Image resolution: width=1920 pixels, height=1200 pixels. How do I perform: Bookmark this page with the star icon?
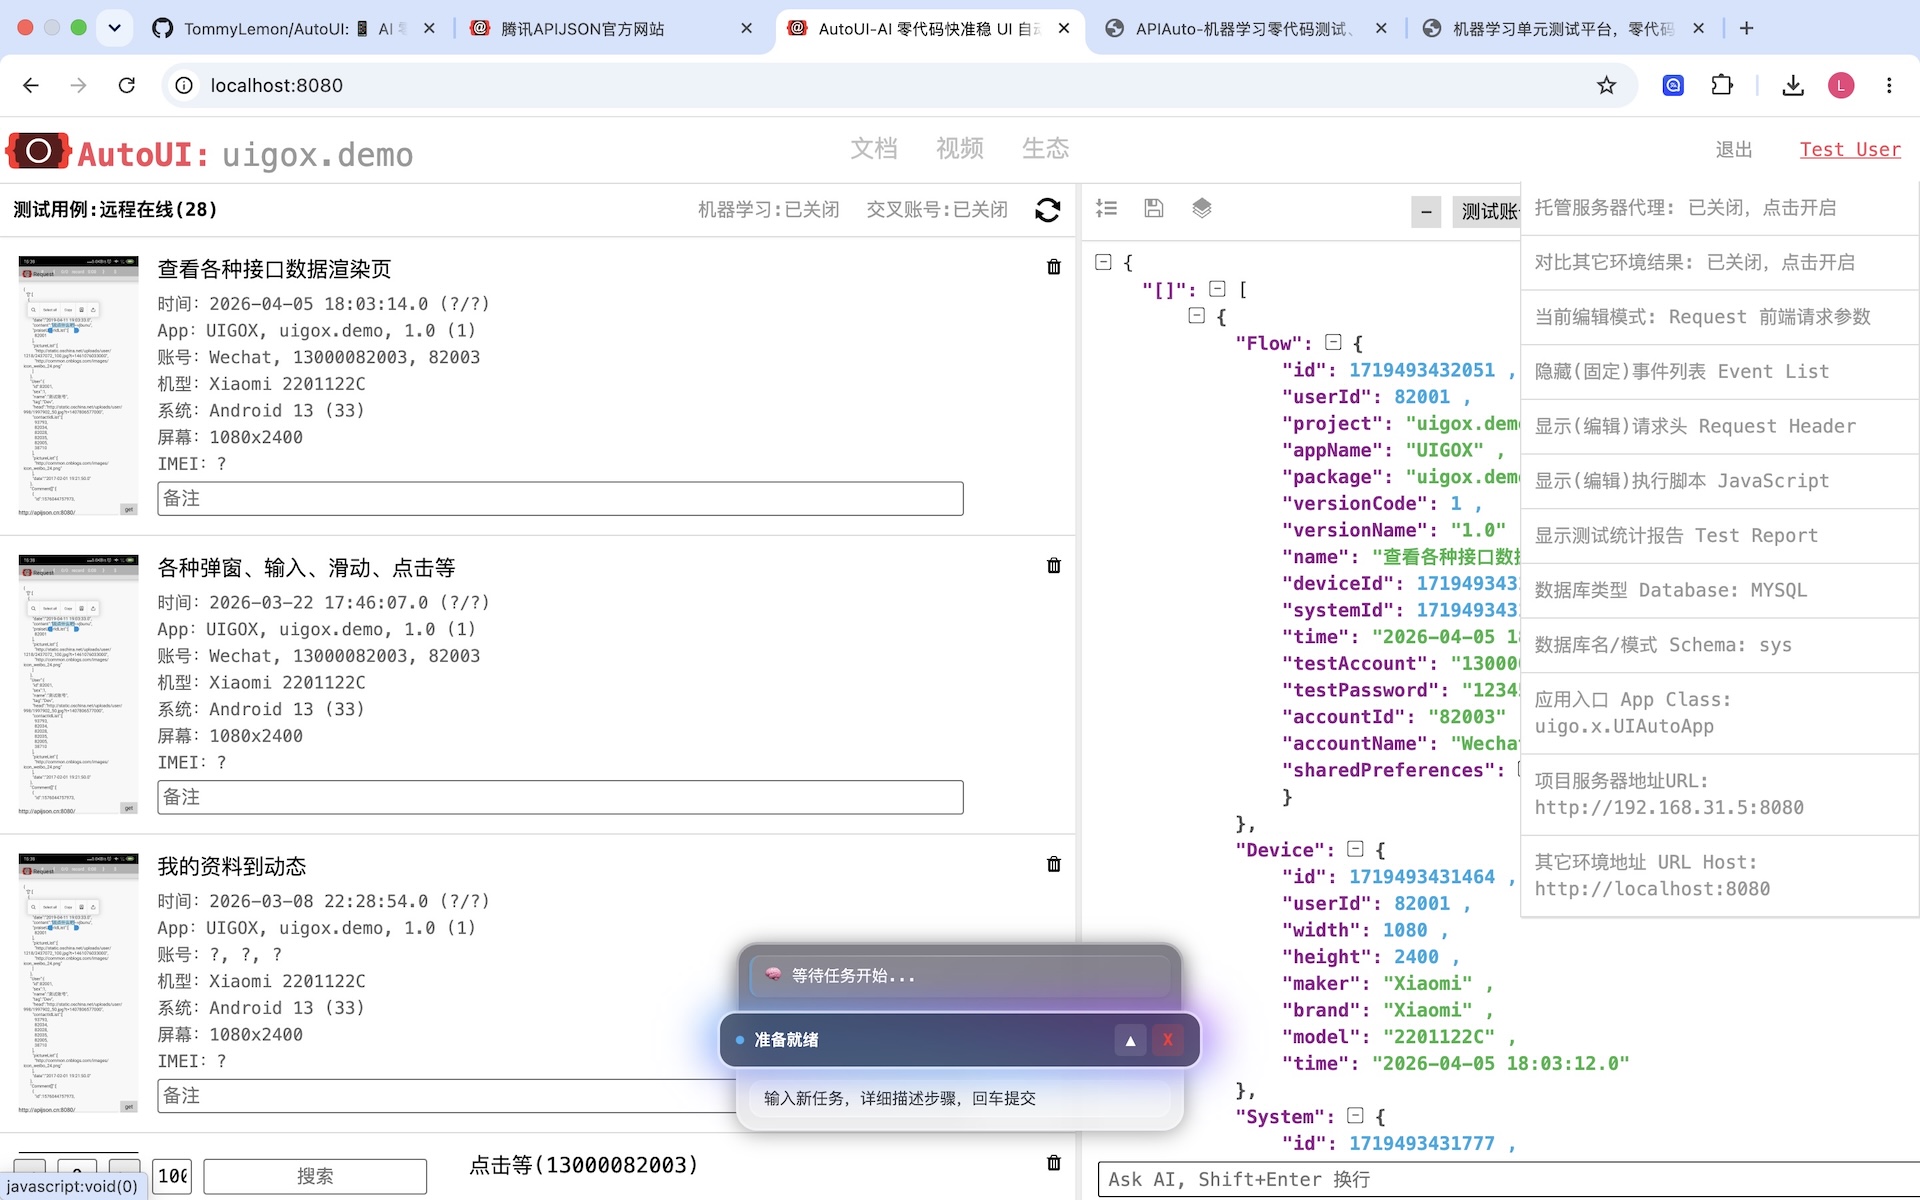(x=1606, y=85)
